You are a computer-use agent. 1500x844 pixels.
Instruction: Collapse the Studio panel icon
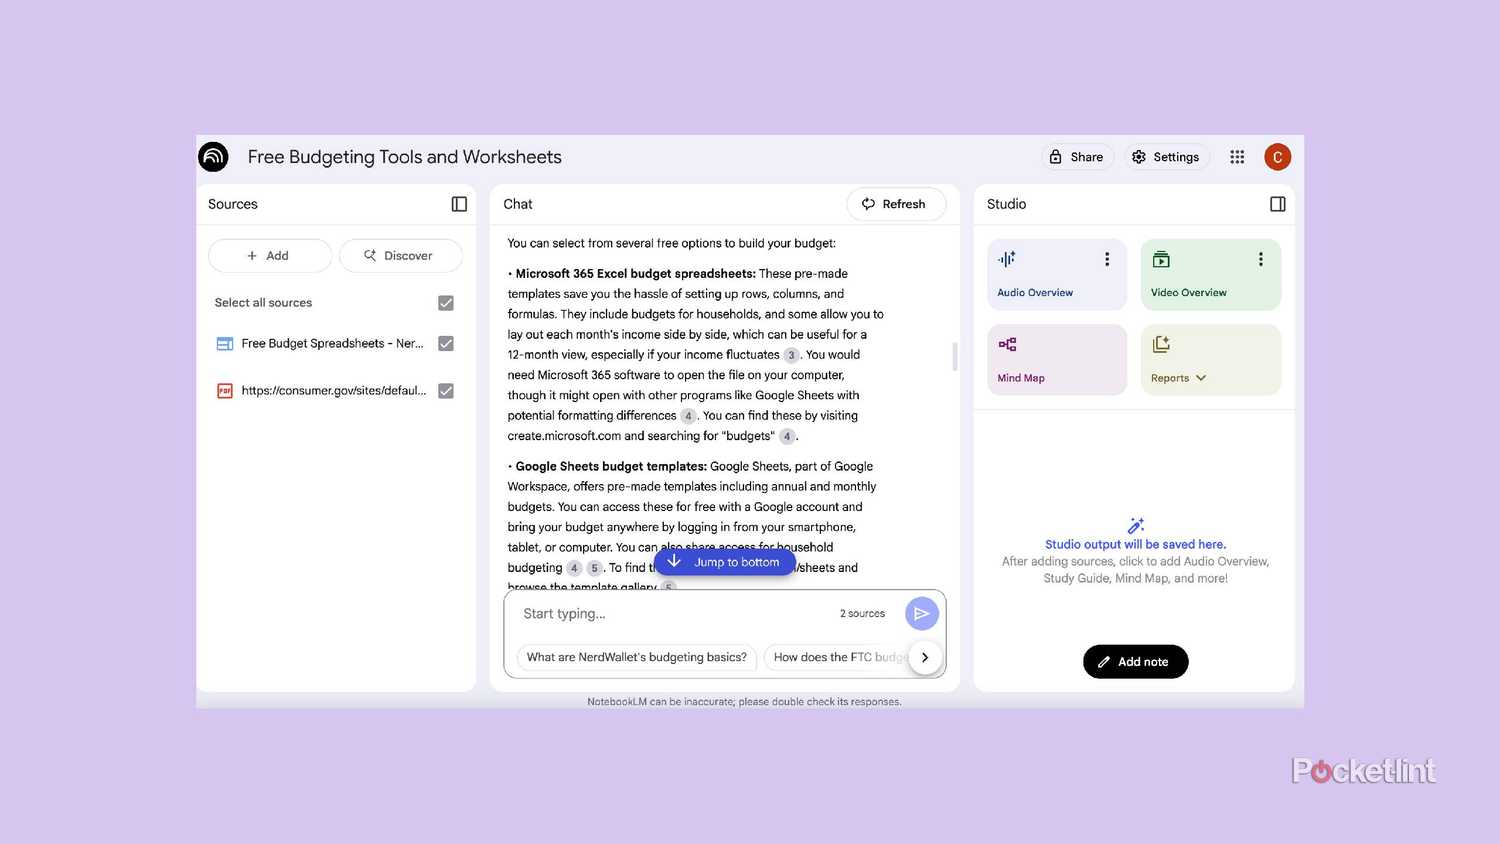pyautogui.click(x=1277, y=204)
